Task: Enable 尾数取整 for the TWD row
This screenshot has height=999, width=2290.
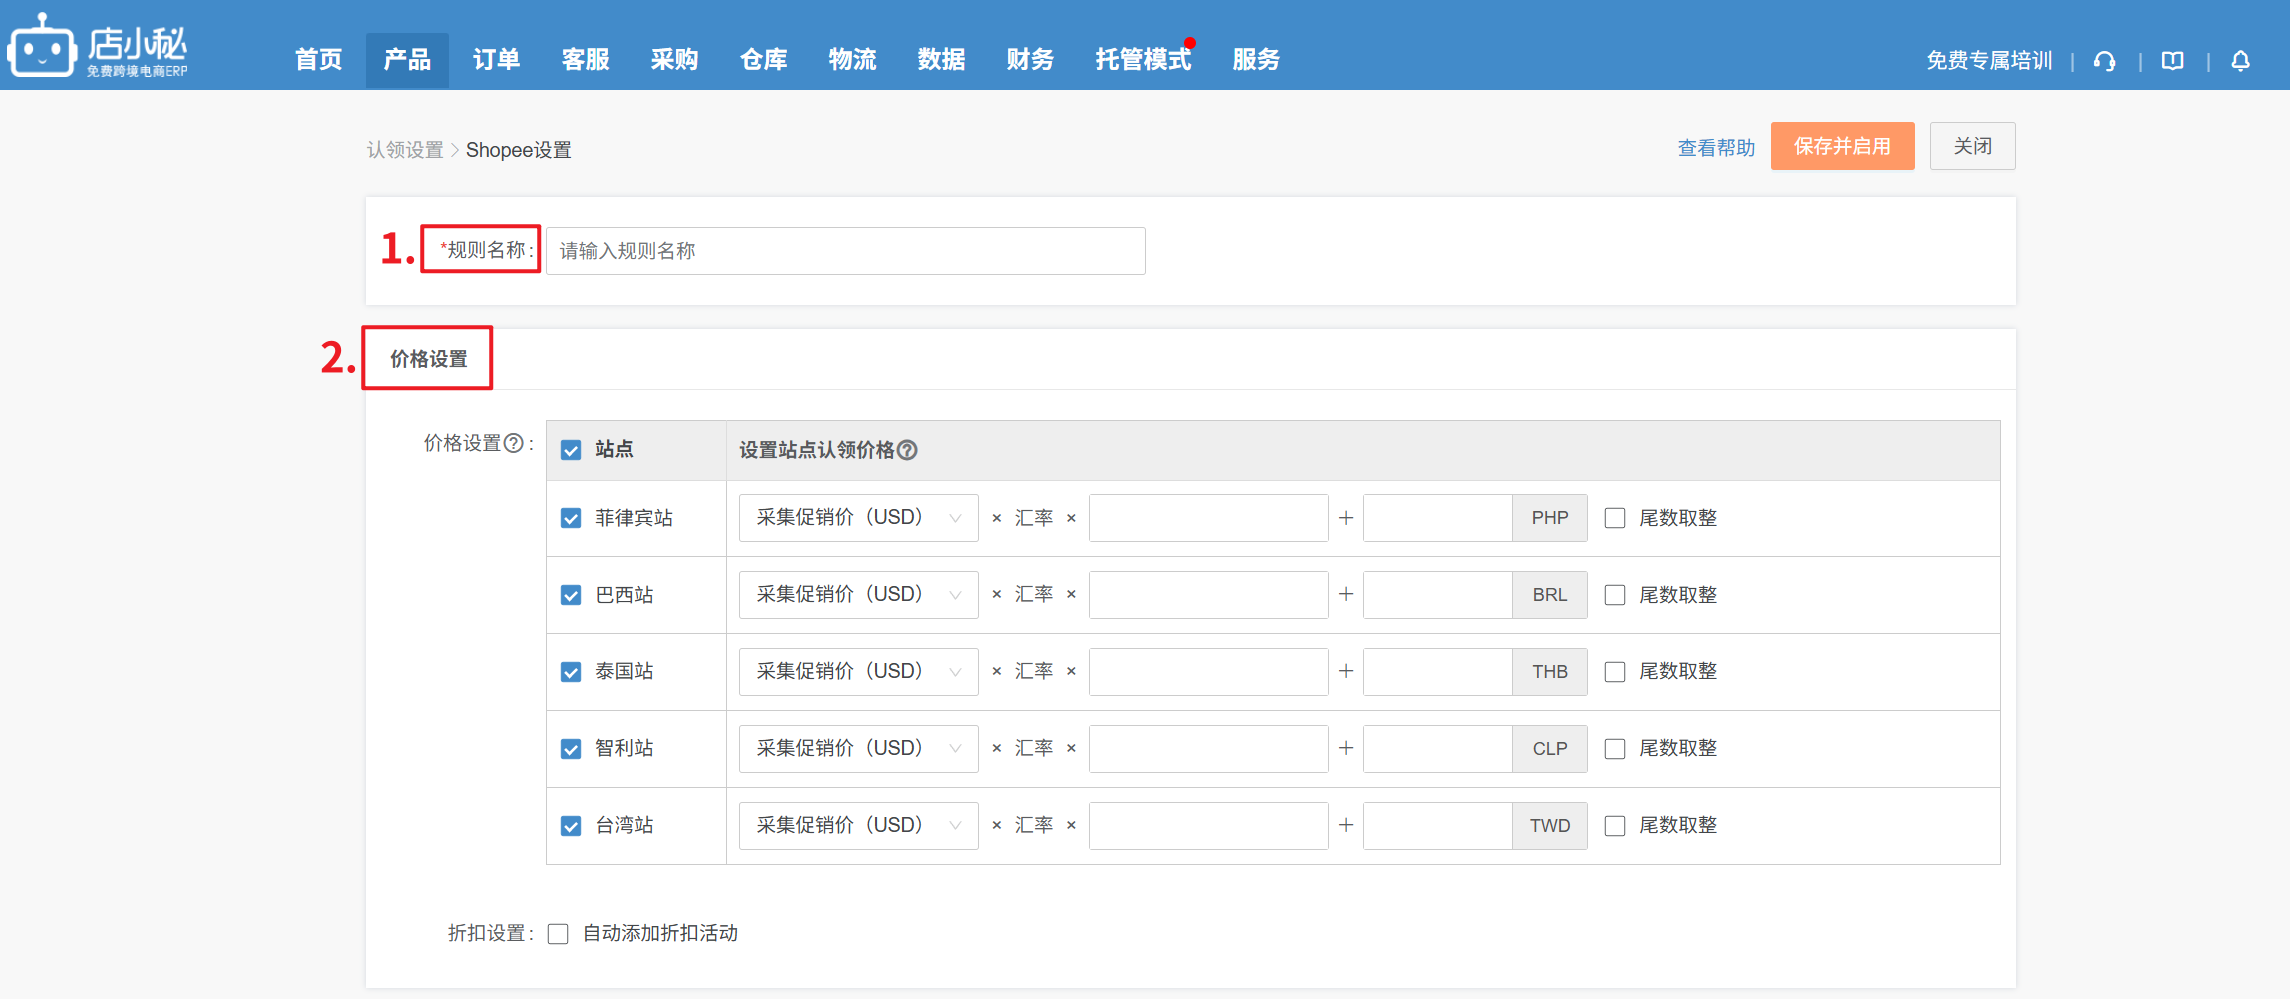Action: pos(1614,826)
